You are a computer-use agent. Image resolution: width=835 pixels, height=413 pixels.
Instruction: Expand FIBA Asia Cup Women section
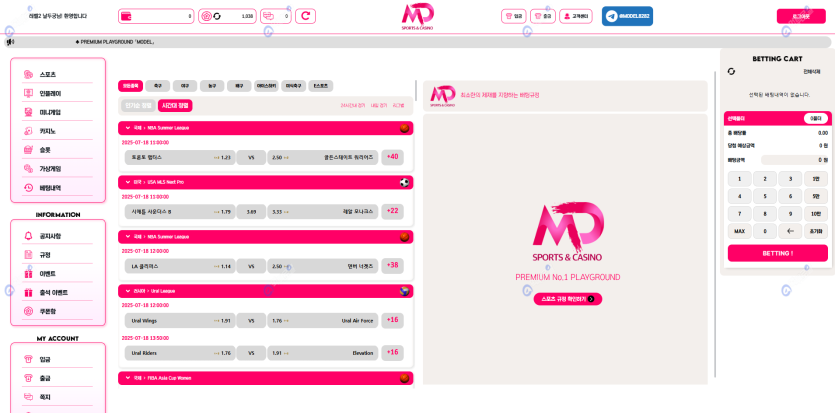(126, 378)
